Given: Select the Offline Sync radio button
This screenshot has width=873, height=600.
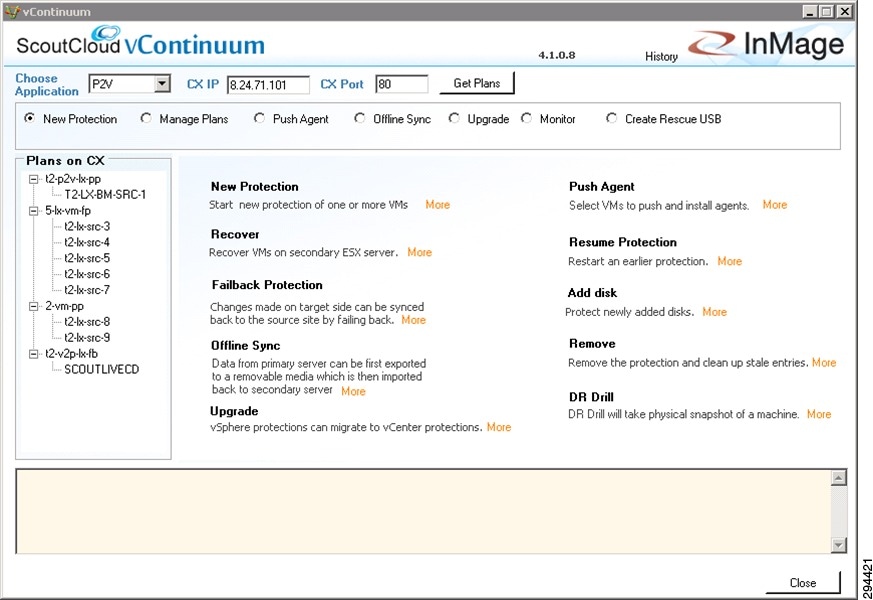Looking at the screenshot, I should [360, 118].
